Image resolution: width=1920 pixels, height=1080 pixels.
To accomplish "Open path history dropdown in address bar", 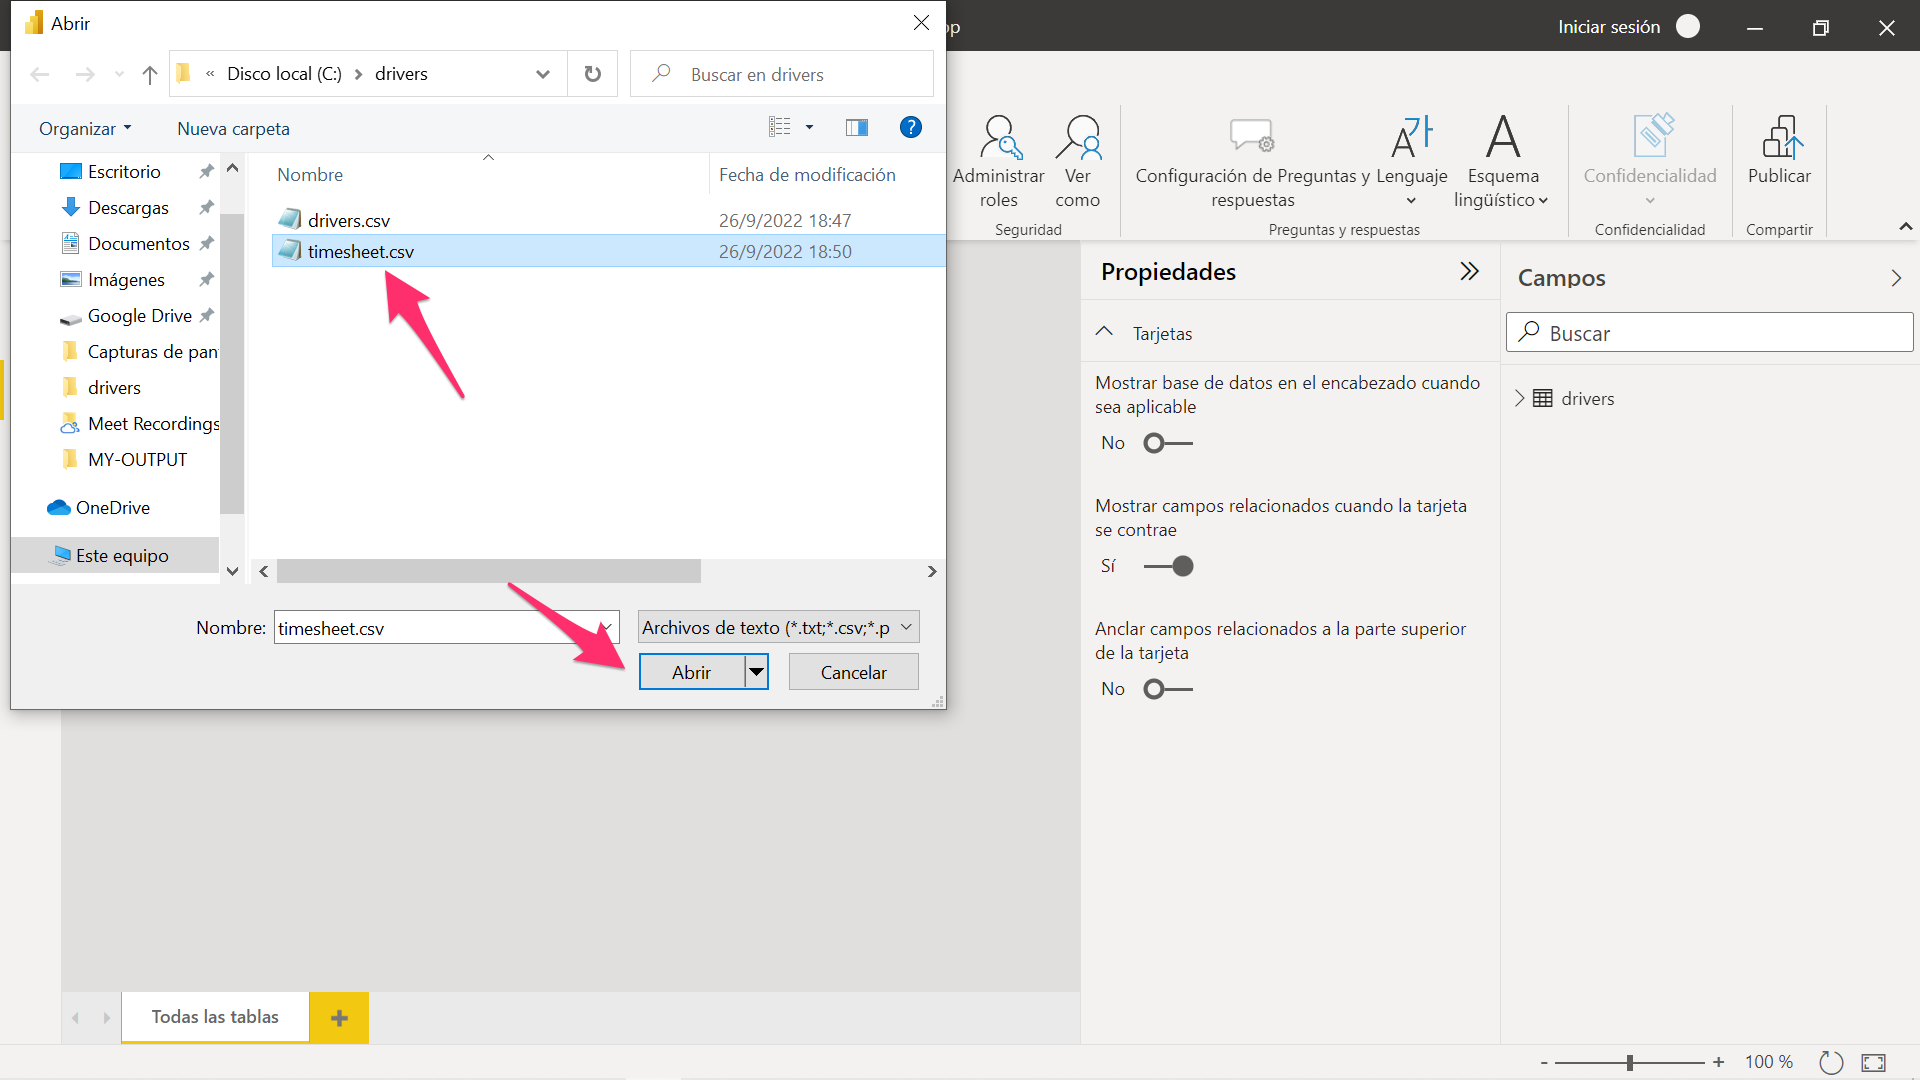I will tap(543, 74).
